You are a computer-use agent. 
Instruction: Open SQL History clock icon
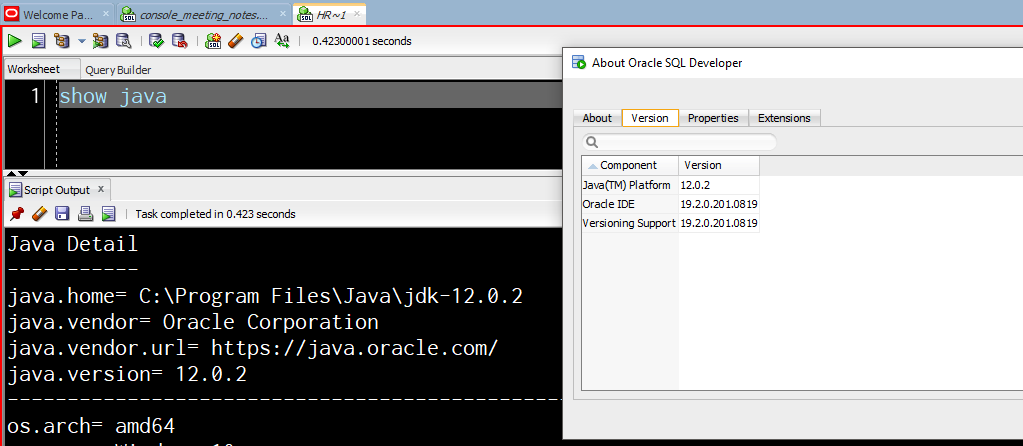(x=259, y=41)
